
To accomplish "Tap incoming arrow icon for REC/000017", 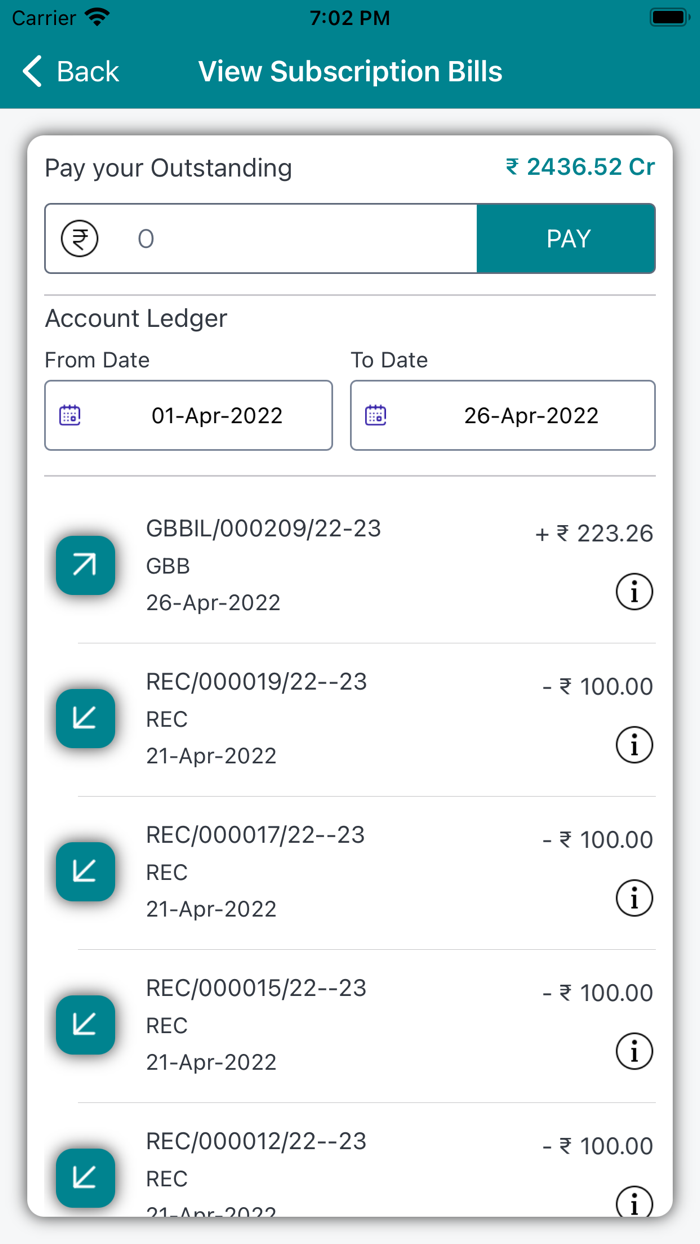I will click(85, 872).
